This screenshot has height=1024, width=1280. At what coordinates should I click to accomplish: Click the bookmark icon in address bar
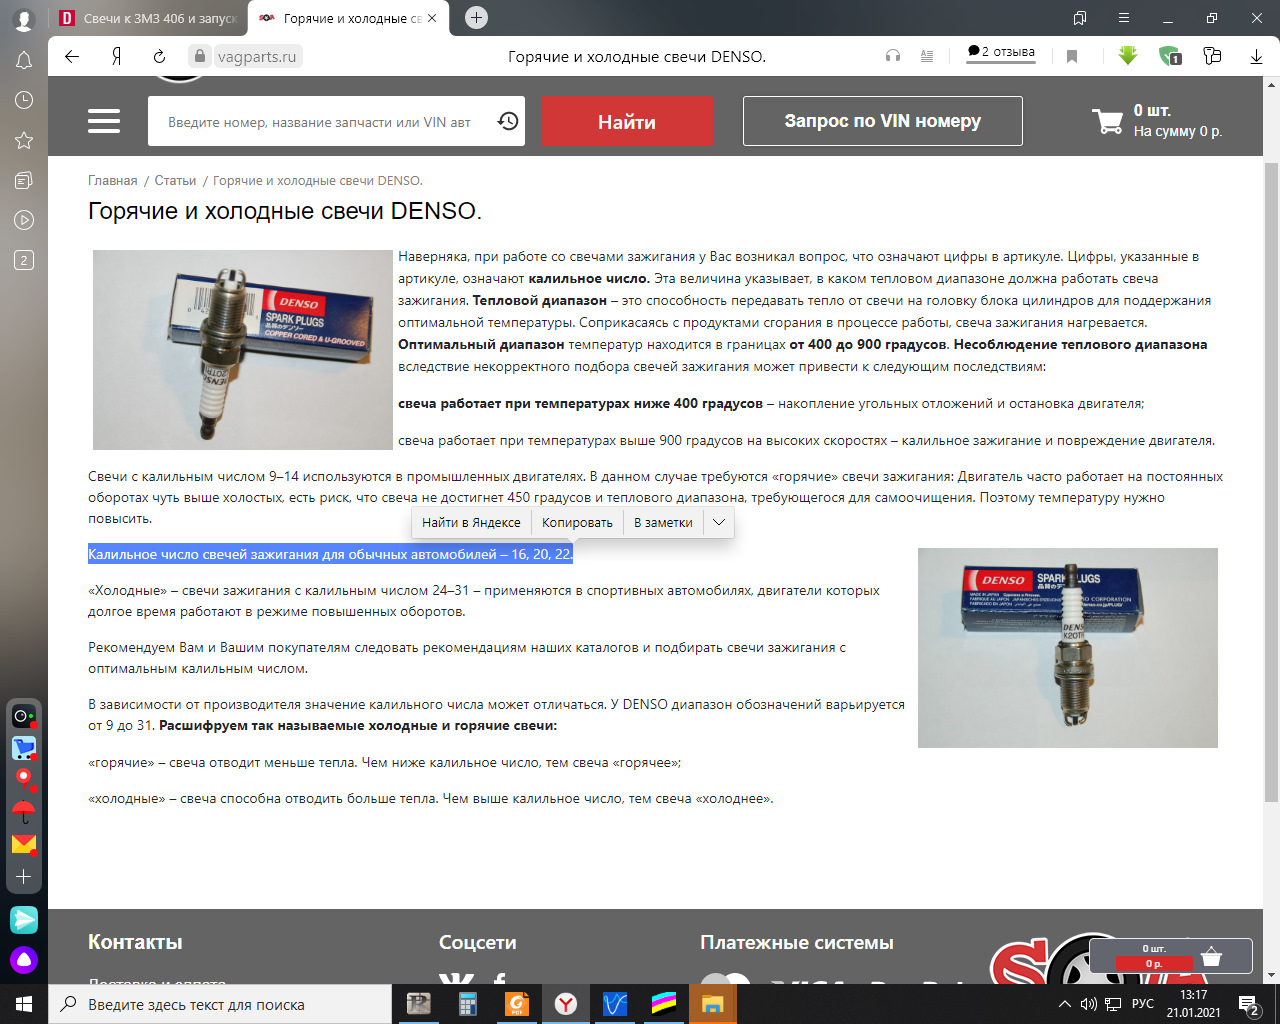pos(1072,57)
